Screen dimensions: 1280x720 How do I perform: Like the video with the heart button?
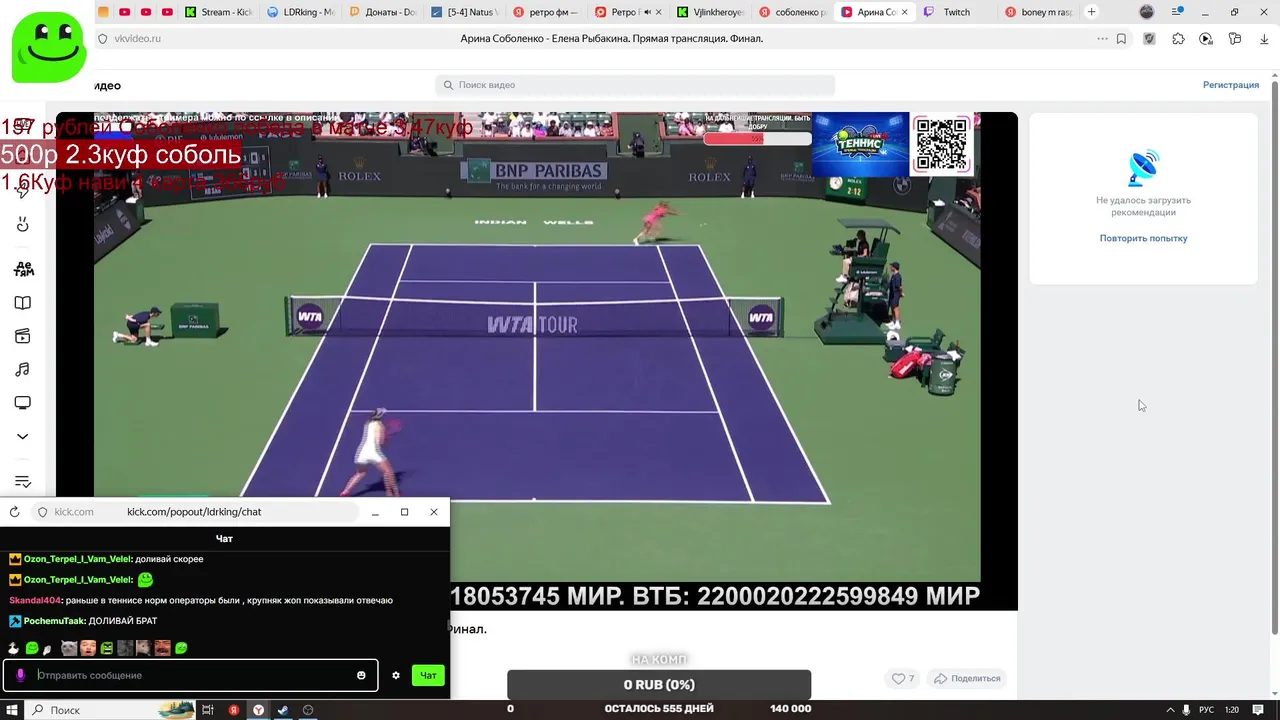903,678
